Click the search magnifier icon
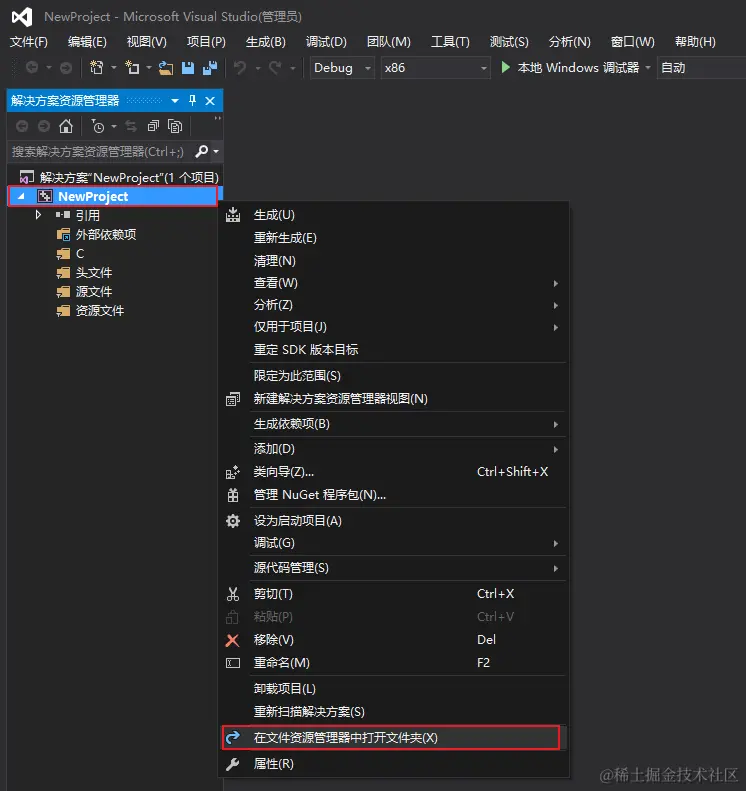This screenshot has width=746, height=791. (201, 151)
